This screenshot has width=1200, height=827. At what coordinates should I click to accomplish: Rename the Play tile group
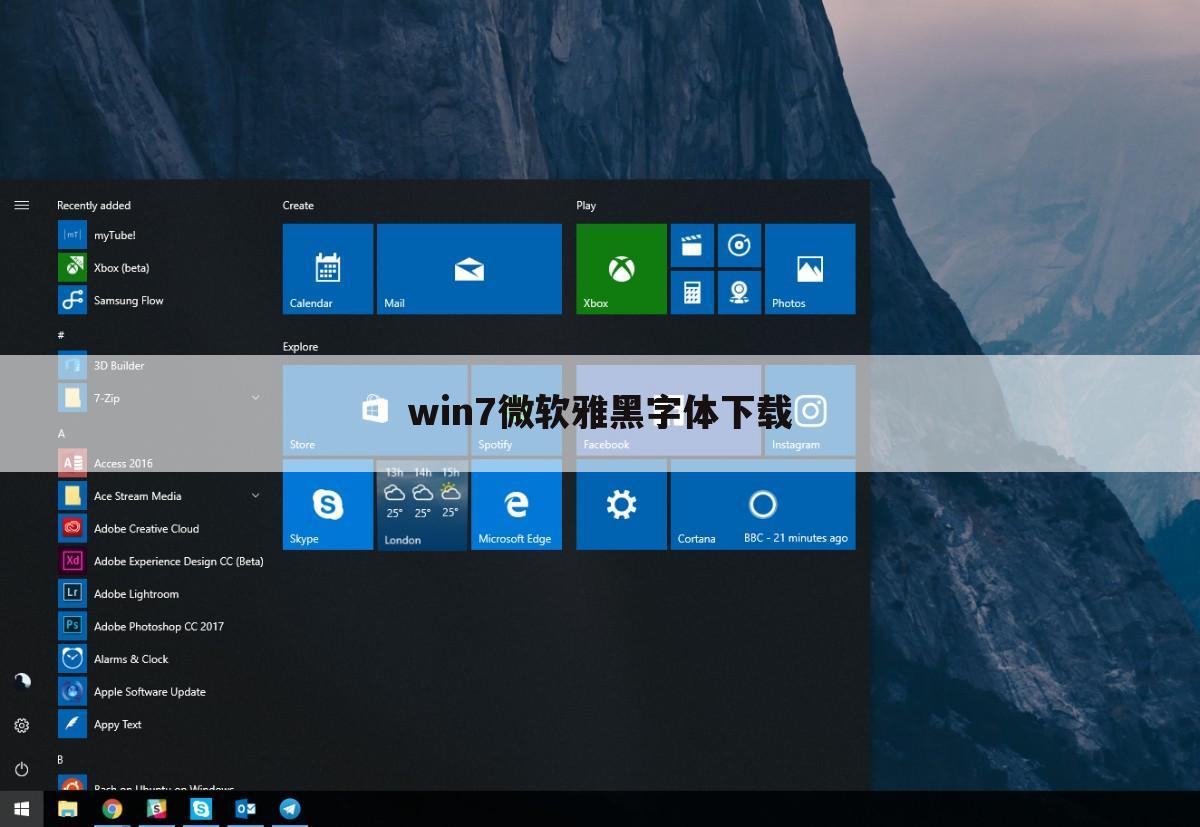tap(586, 205)
